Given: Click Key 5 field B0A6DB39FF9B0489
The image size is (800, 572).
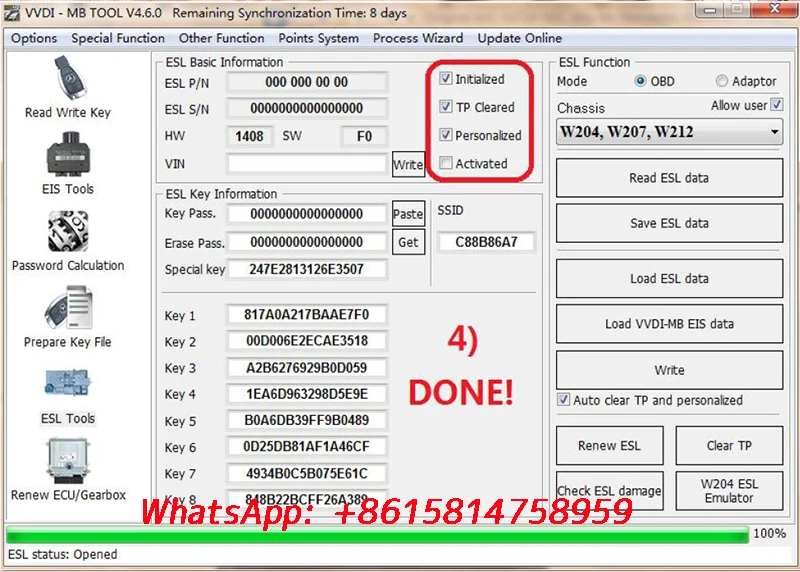Looking at the screenshot, I should pyautogui.click(x=307, y=420).
